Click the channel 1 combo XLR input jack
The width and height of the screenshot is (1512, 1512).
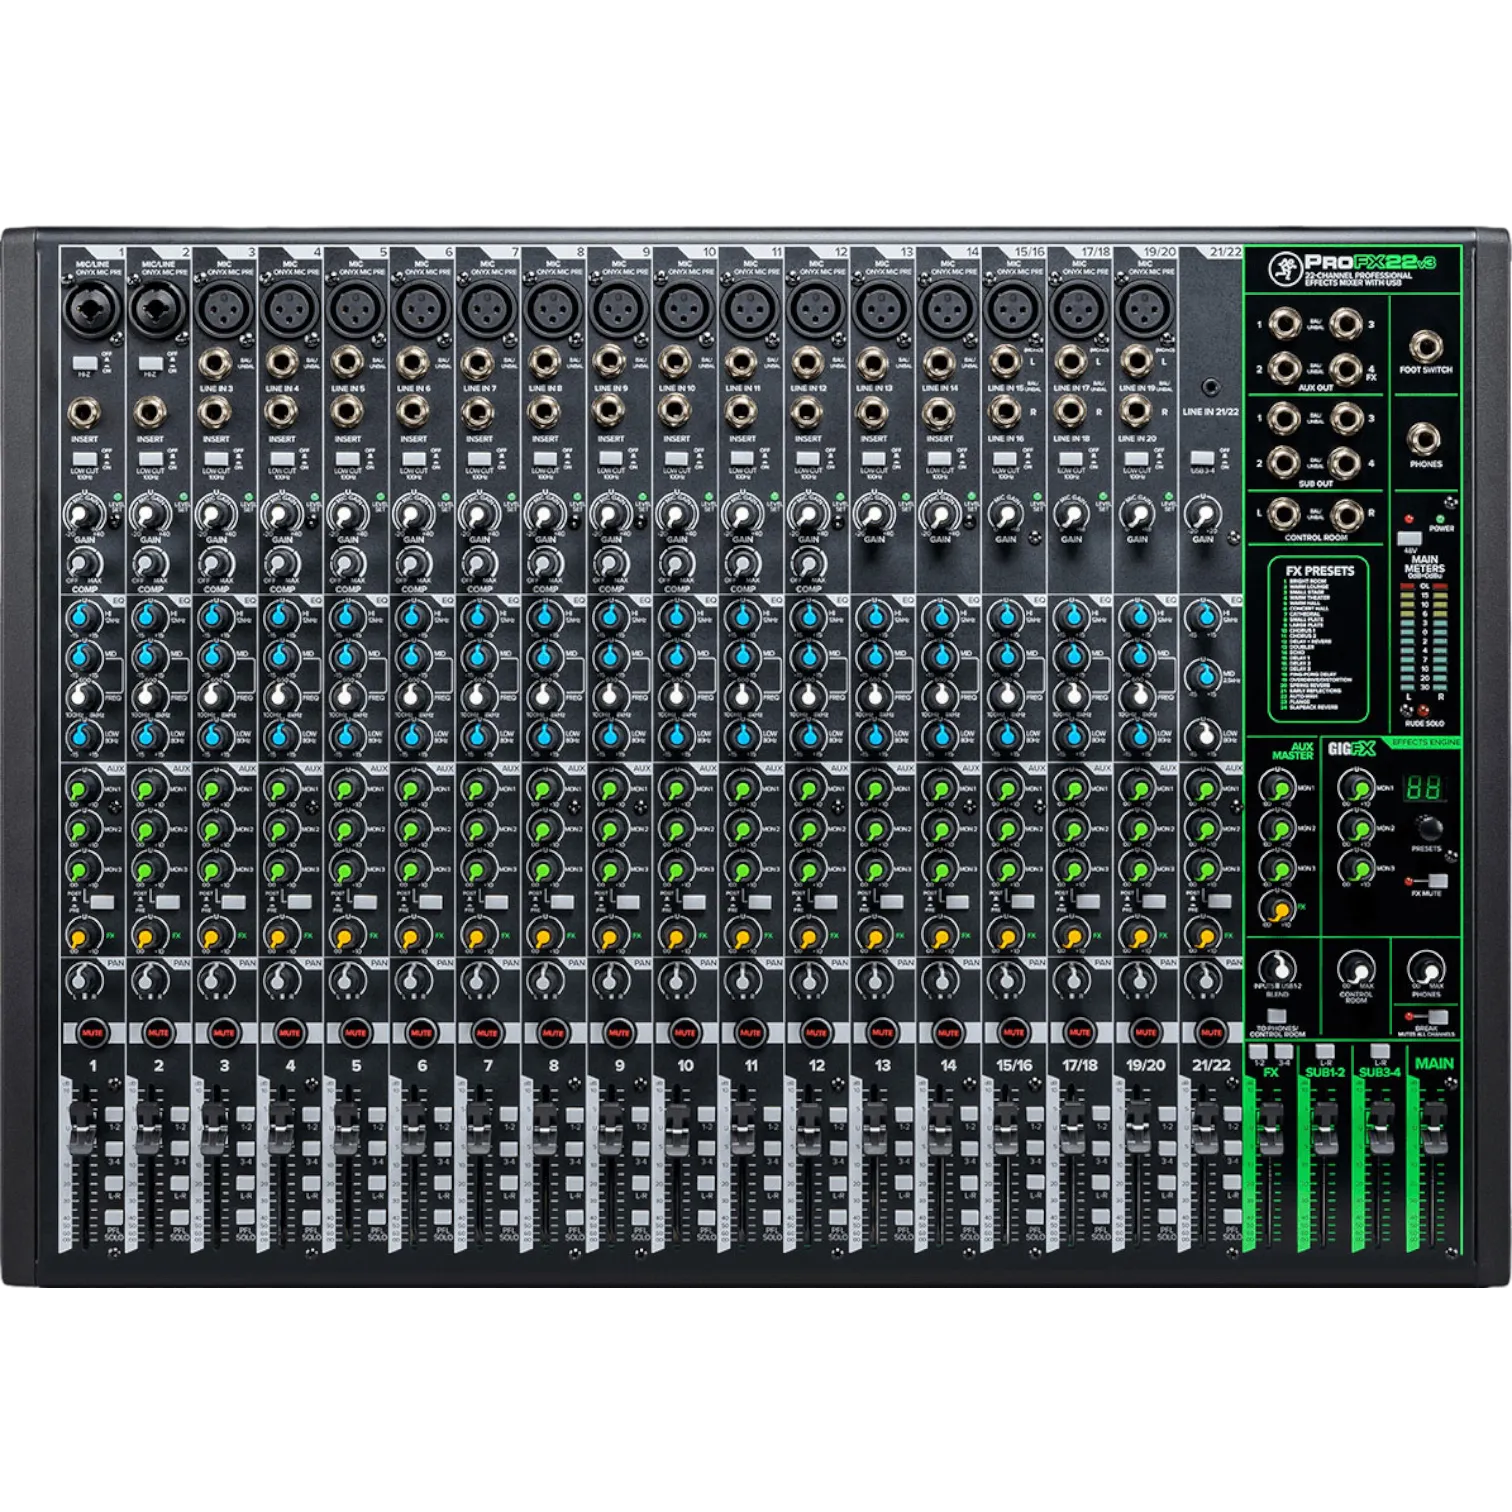click(92, 309)
